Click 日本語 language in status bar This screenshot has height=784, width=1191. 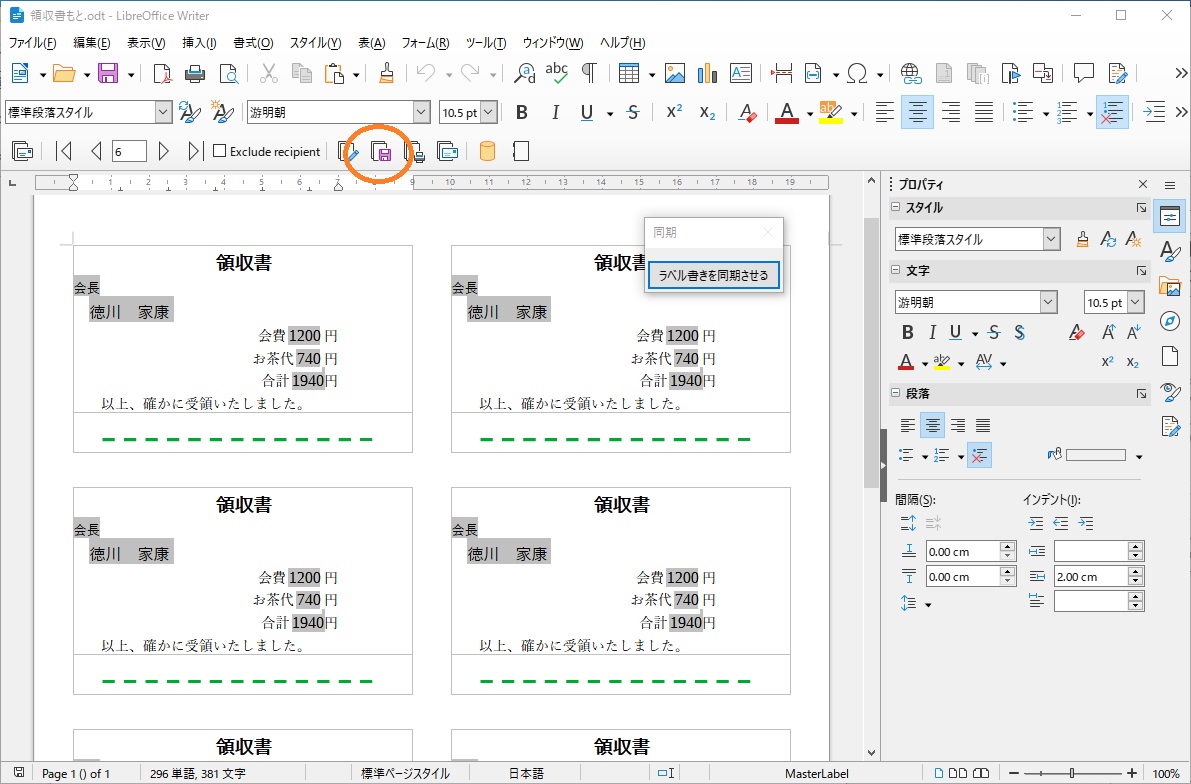[526, 773]
